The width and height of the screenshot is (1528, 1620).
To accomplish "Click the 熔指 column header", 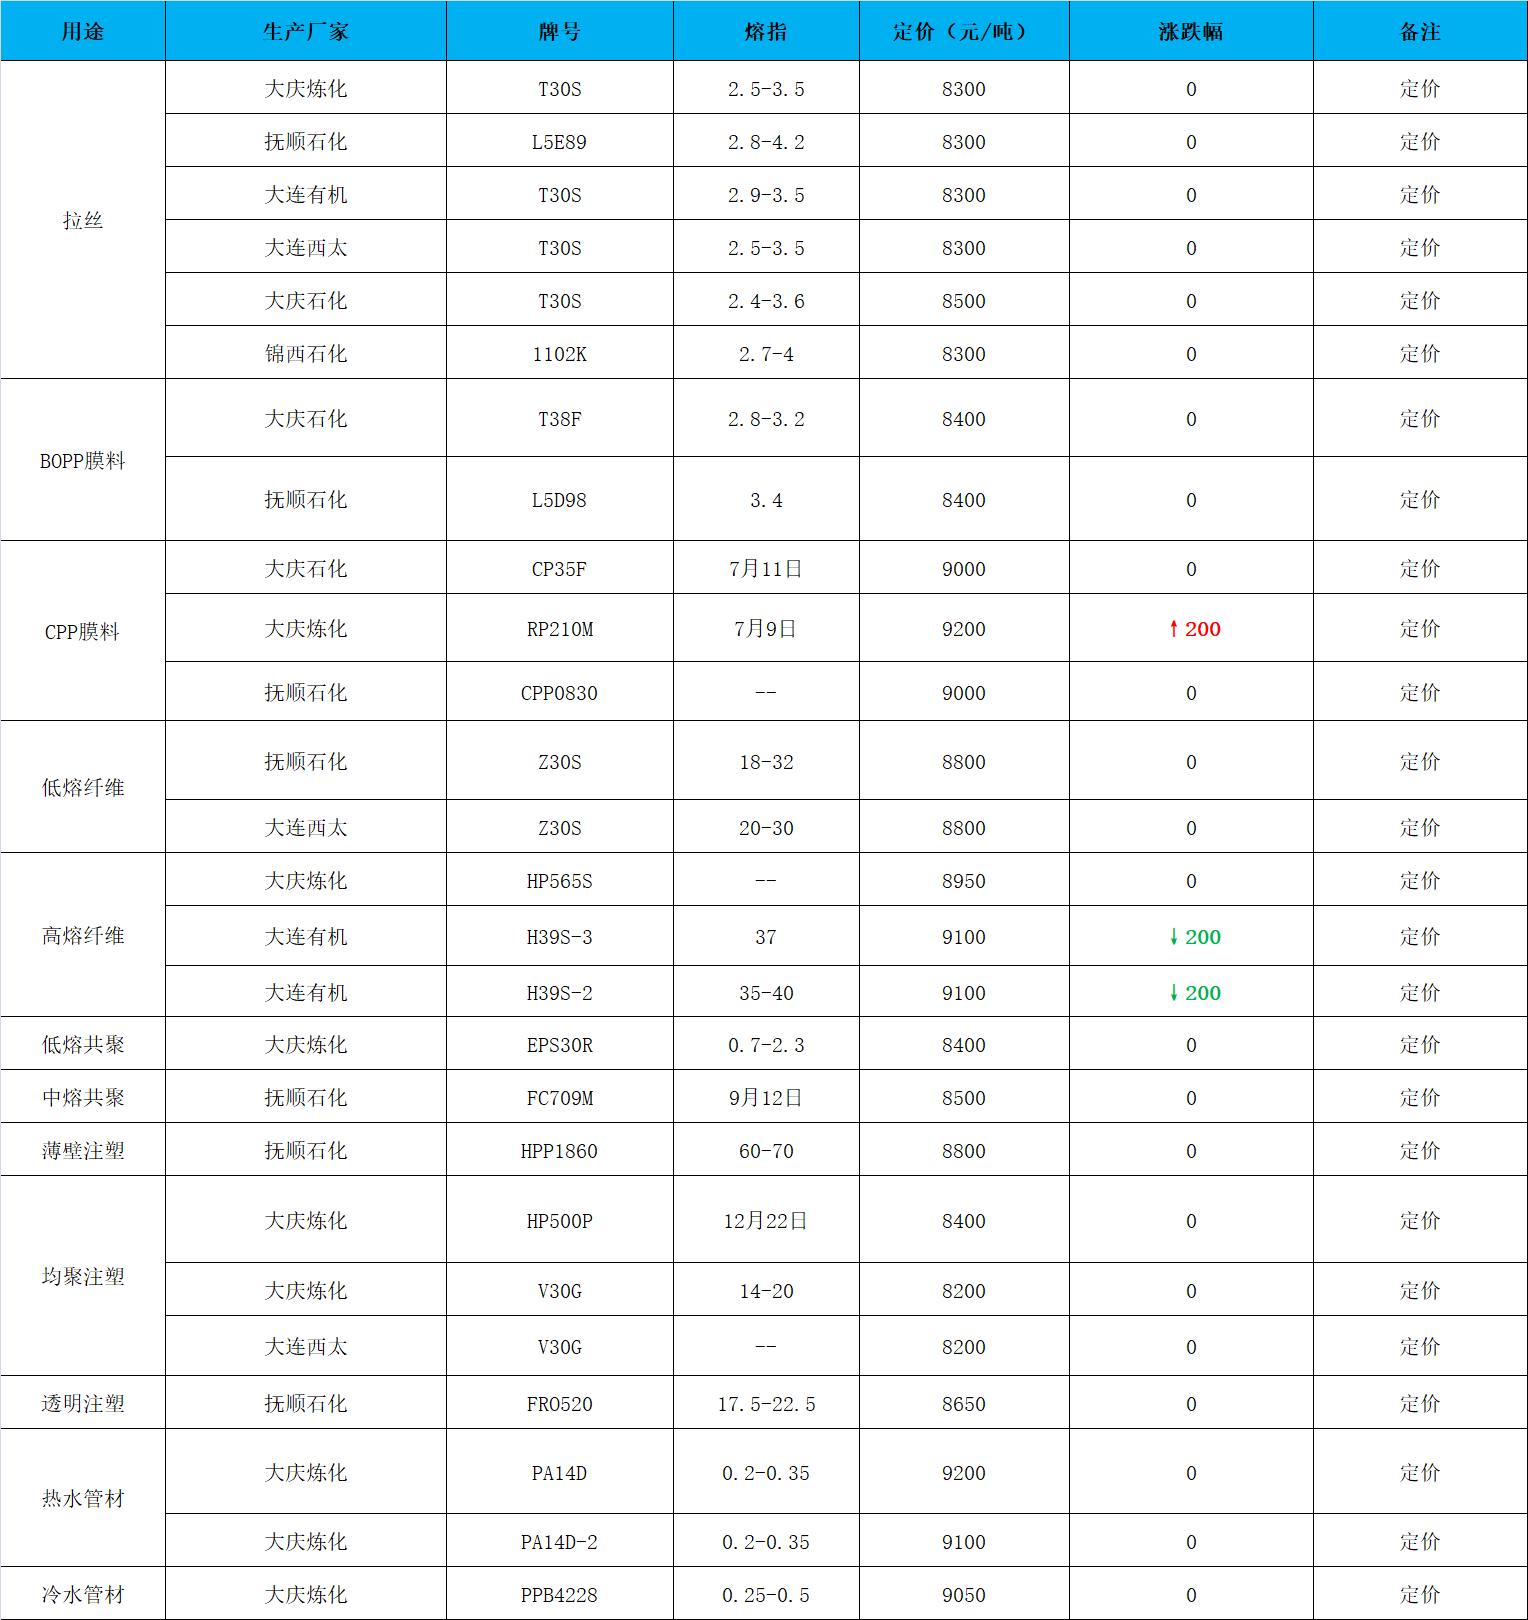I will 765,31.
